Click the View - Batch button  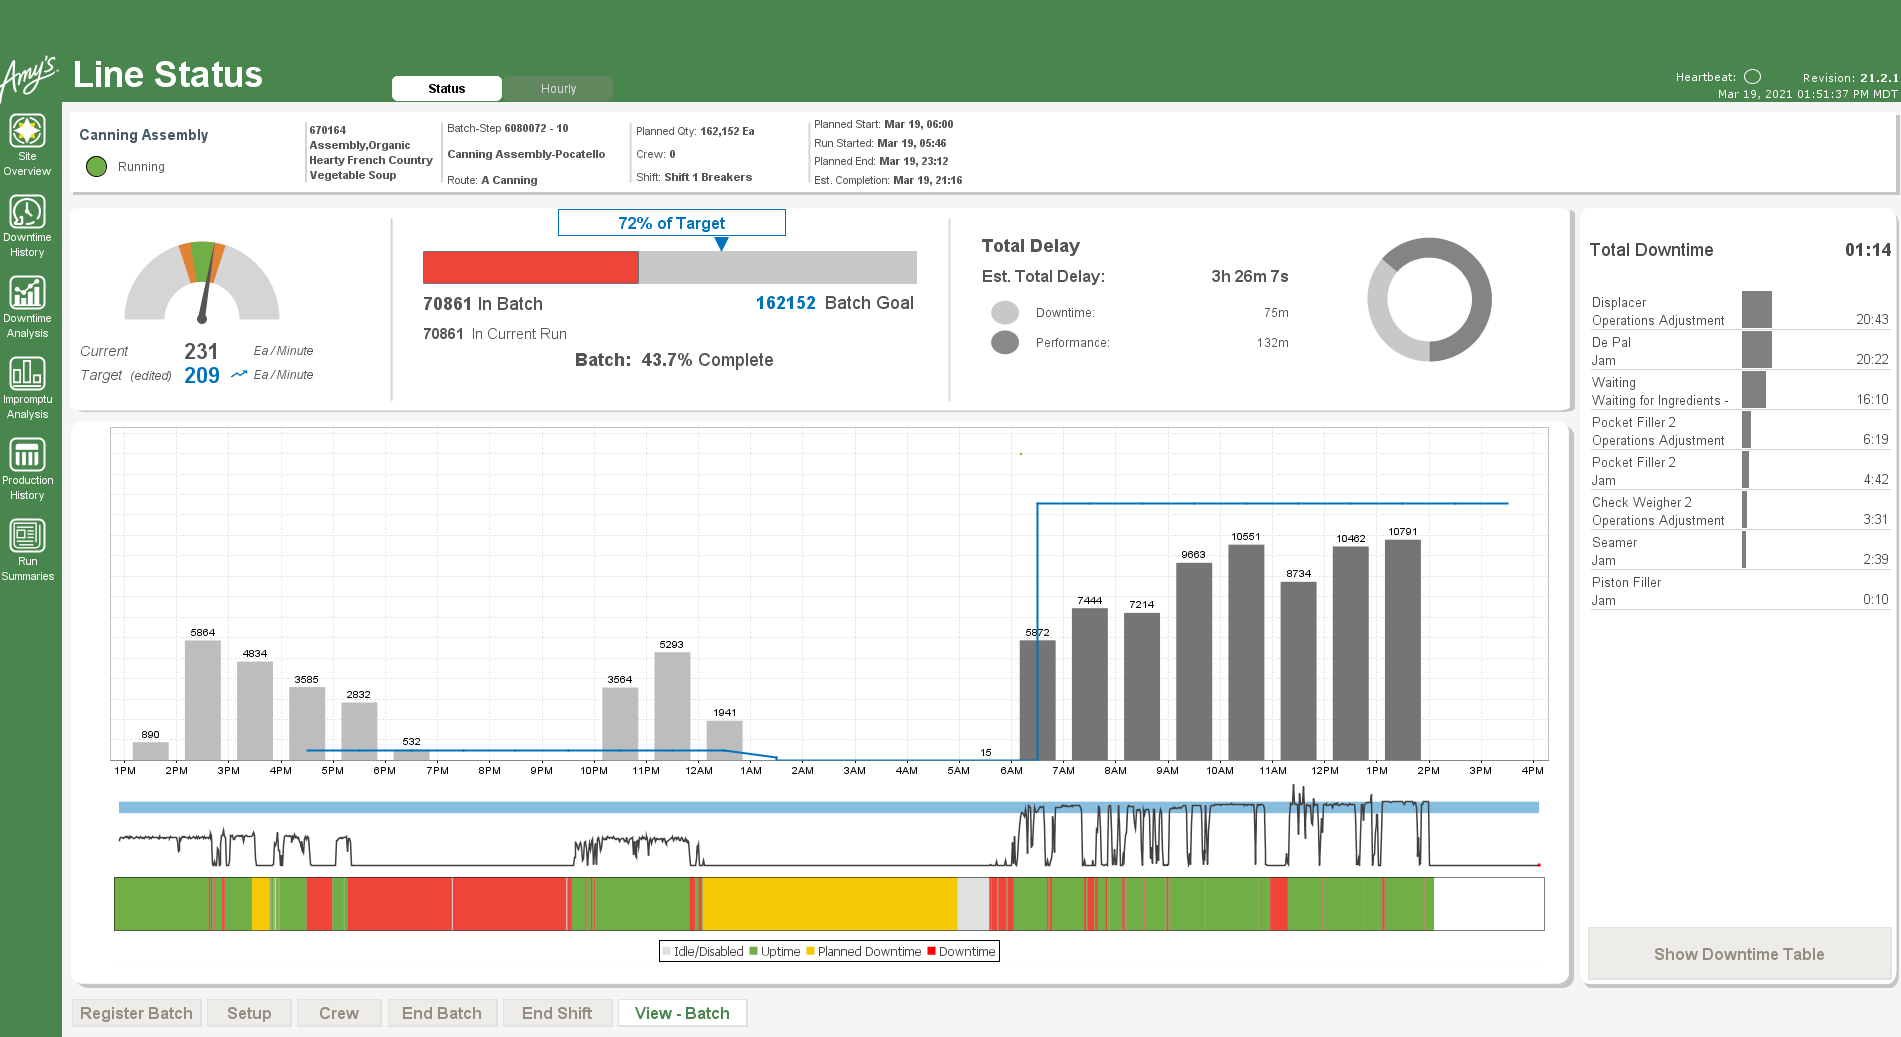pyautogui.click(x=682, y=1013)
